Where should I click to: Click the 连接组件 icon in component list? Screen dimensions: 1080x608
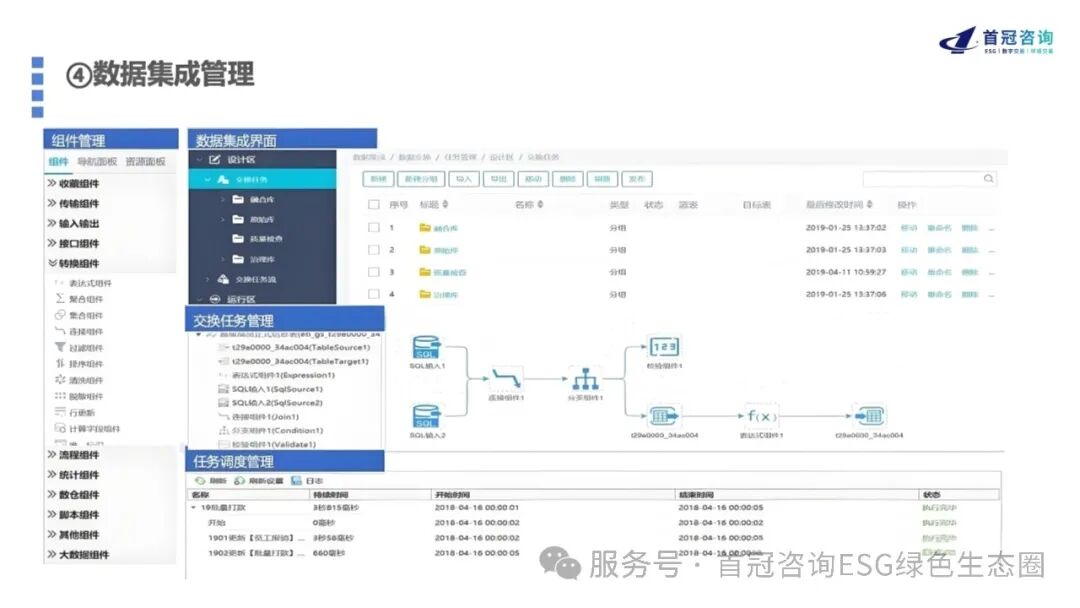pyautogui.click(x=60, y=331)
